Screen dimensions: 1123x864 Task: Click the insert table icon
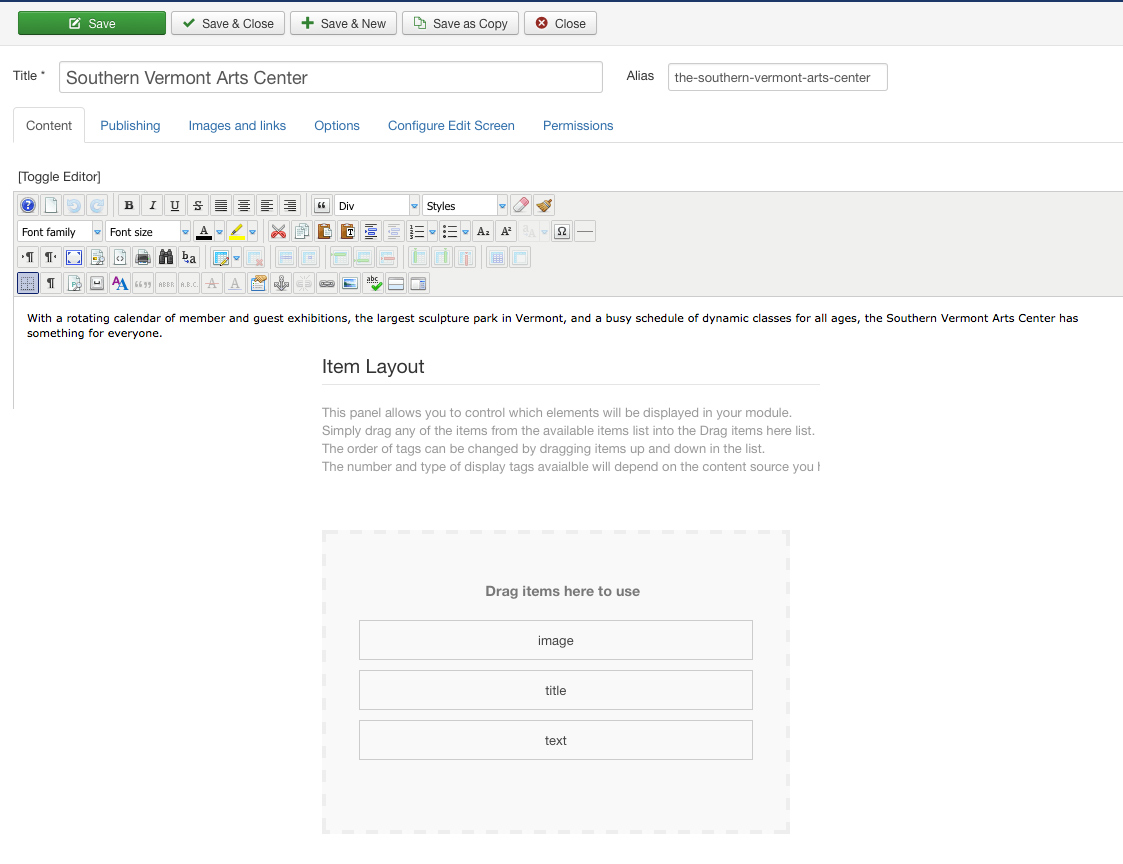[x=221, y=257]
